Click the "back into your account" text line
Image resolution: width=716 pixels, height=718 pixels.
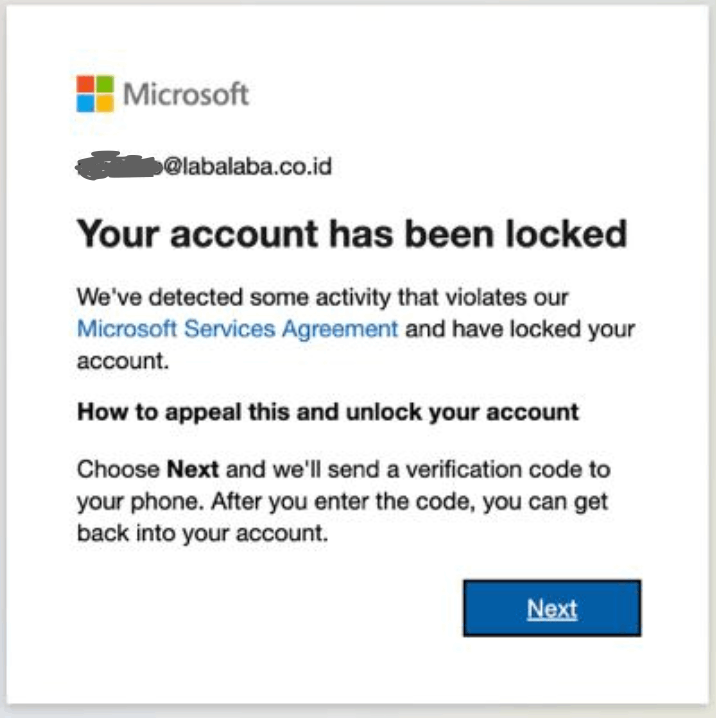(202, 534)
